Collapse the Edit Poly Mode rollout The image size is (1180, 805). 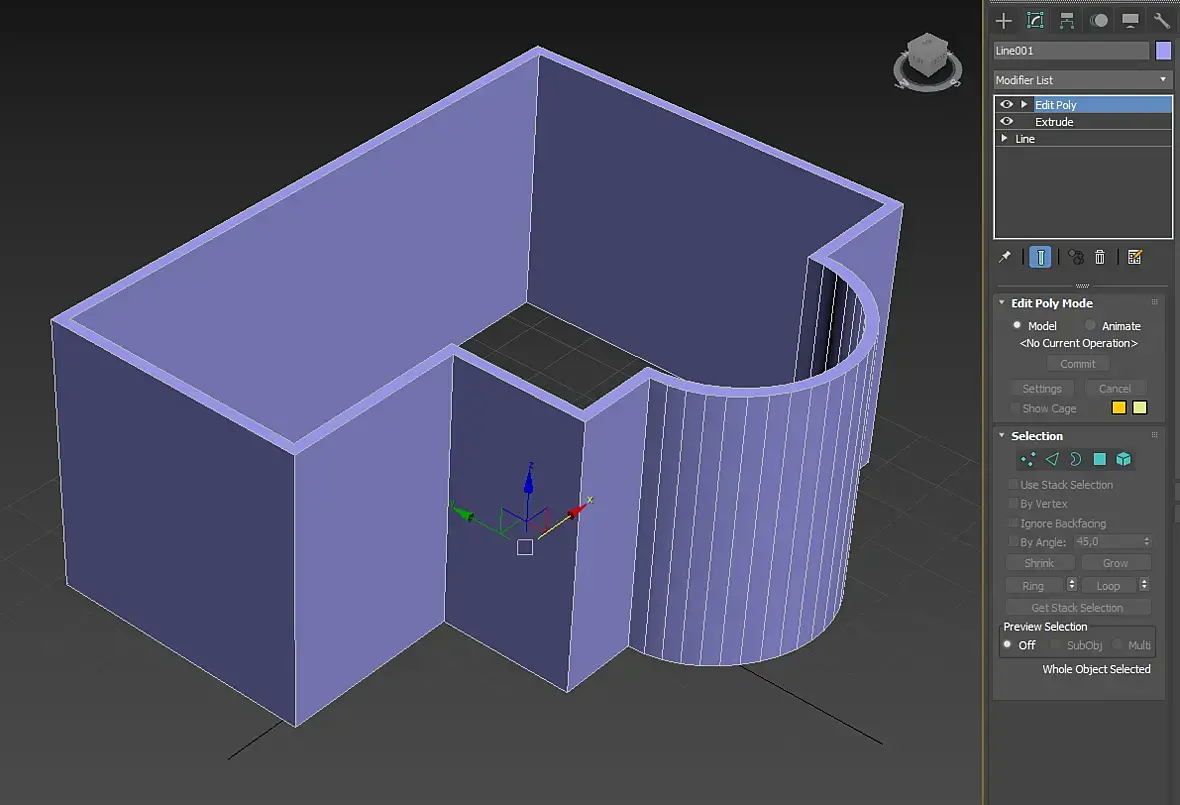1002,302
